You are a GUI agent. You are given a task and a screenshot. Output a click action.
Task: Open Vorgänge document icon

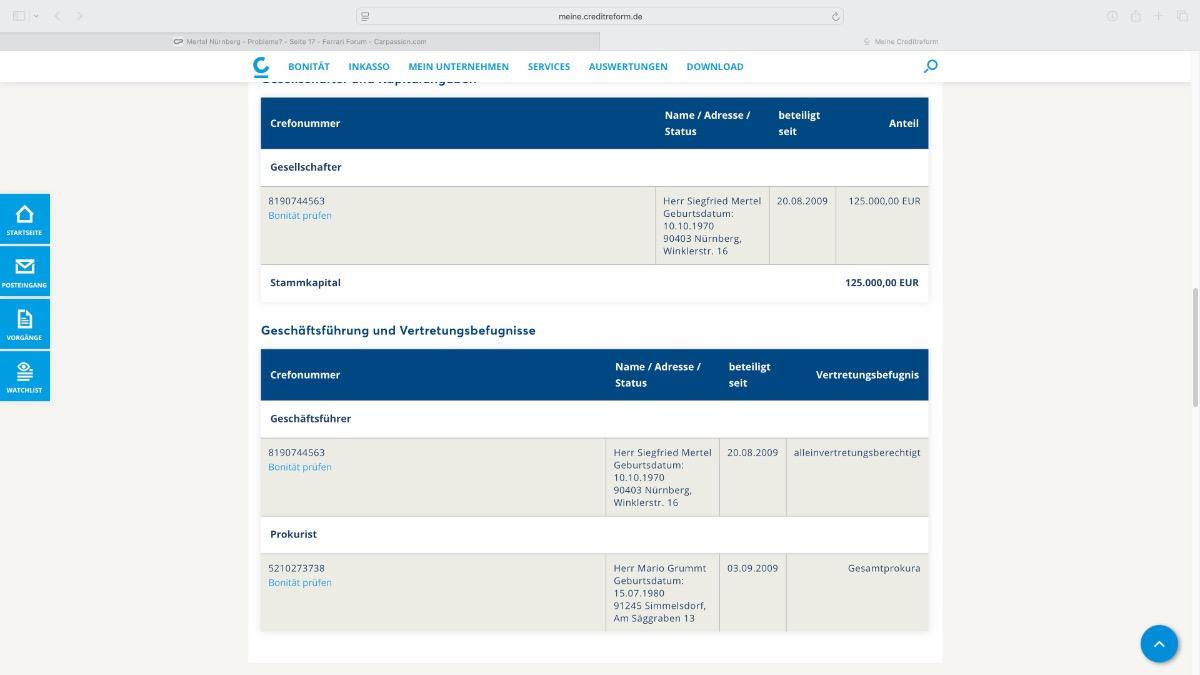click(x=25, y=324)
